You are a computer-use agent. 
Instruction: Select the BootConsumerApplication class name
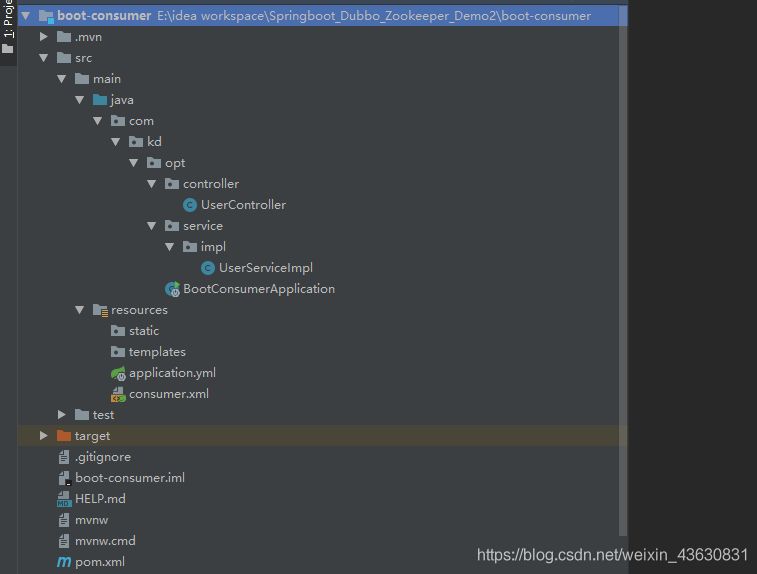[x=259, y=289]
